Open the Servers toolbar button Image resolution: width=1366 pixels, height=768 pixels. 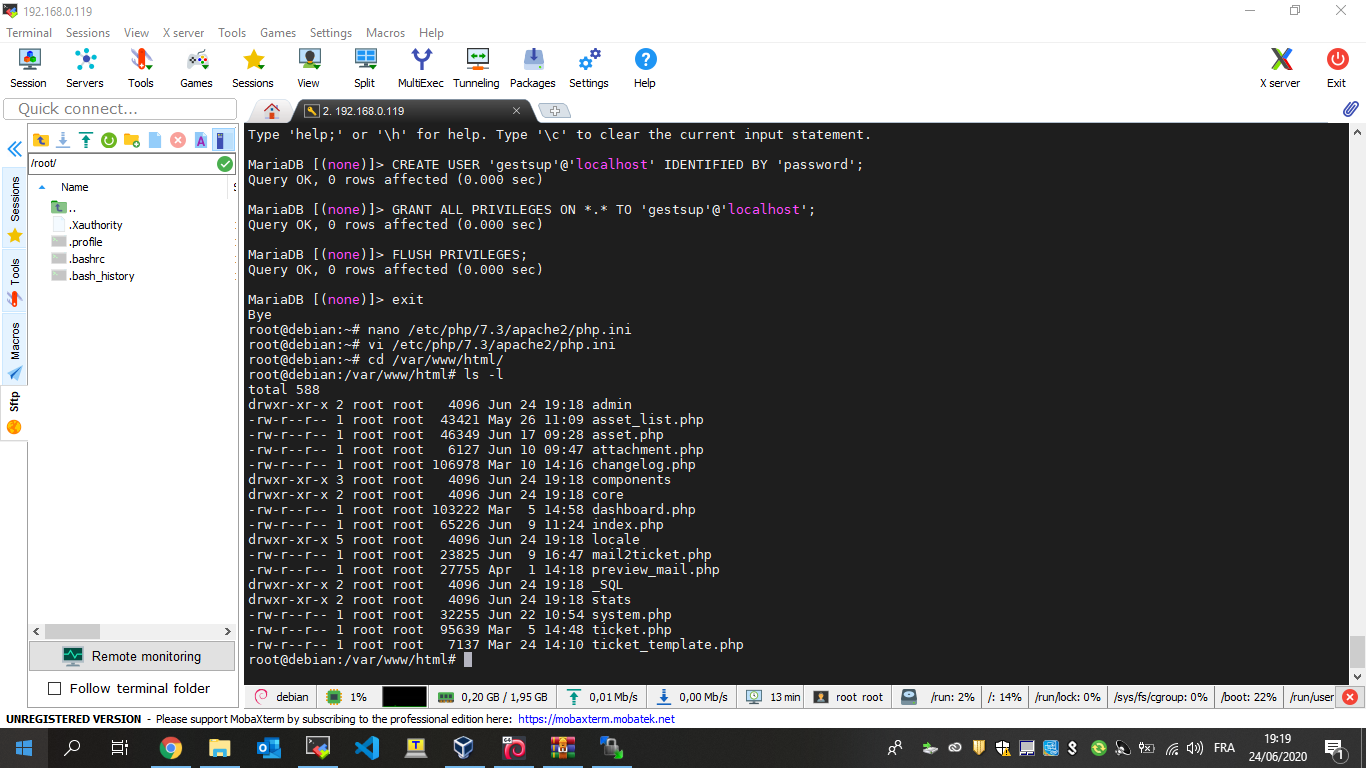coord(85,68)
